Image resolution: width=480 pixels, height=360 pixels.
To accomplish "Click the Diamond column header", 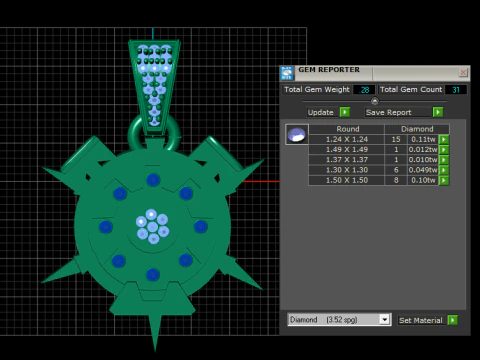I will pyautogui.click(x=417, y=129).
